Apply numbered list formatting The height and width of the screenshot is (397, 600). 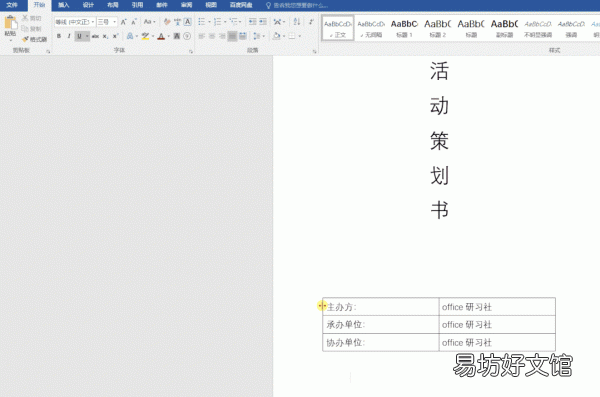click(217, 22)
